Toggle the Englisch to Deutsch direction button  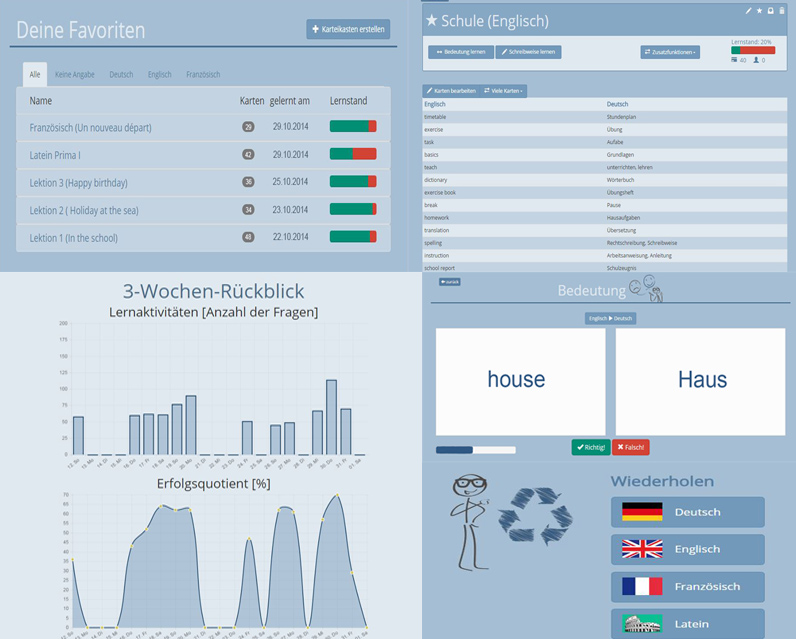coord(610,318)
